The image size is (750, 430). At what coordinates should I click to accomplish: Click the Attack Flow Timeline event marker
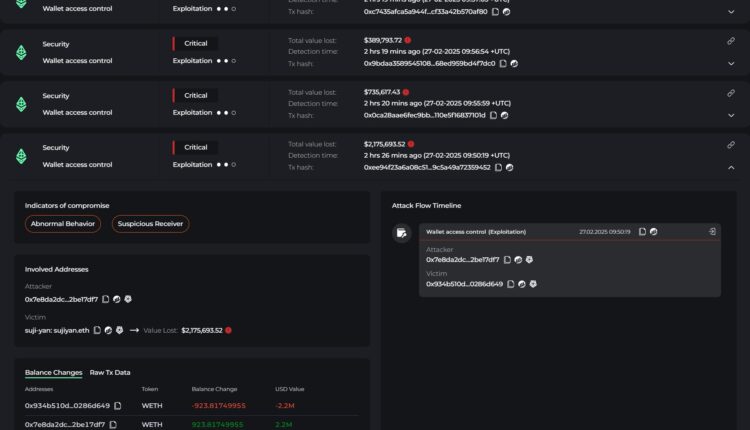402,233
